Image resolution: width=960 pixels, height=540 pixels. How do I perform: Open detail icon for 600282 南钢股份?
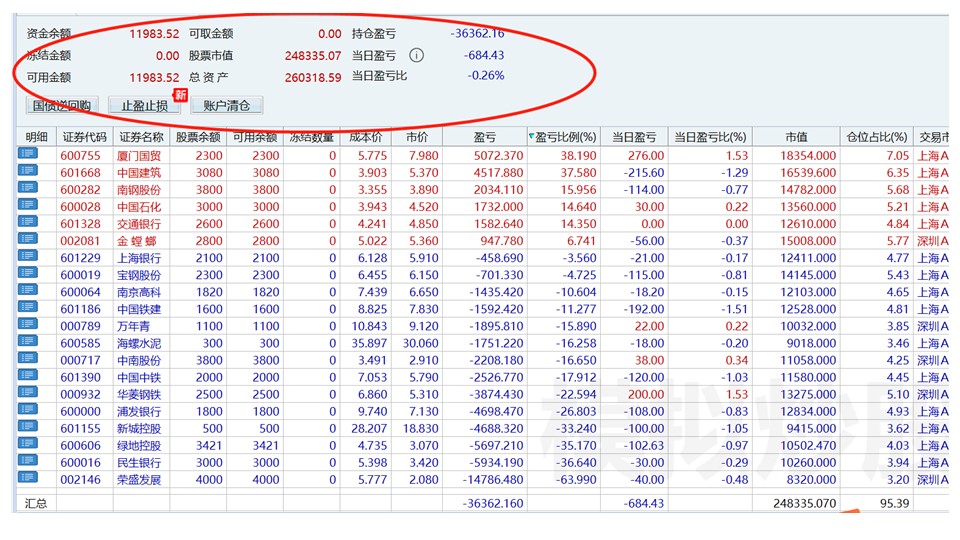(28, 188)
